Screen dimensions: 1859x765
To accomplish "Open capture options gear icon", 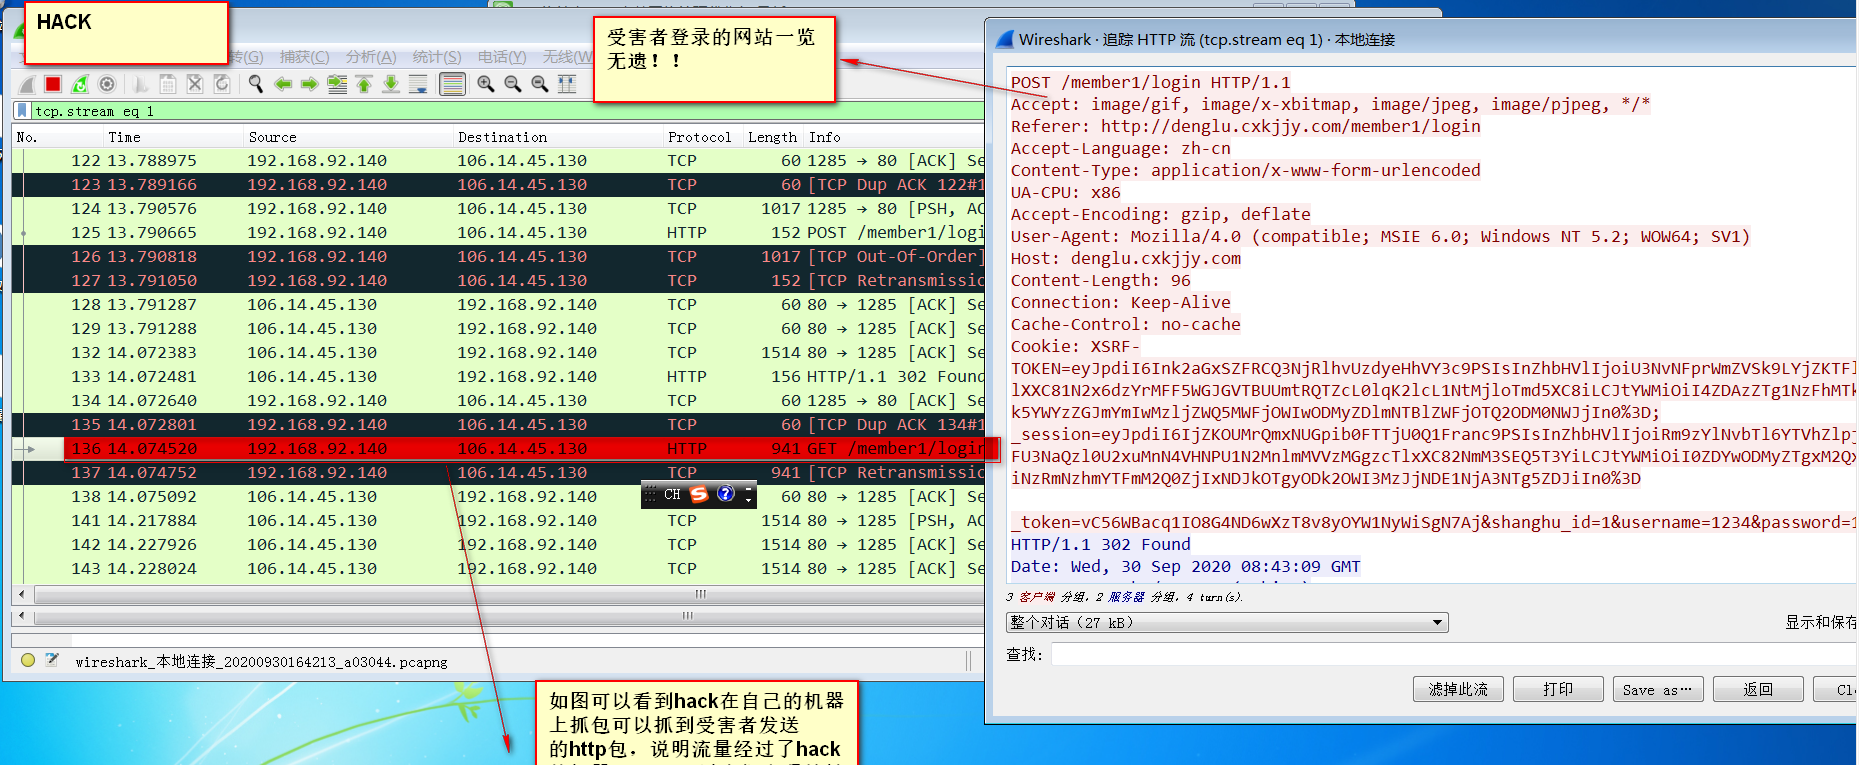I will [x=107, y=84].
